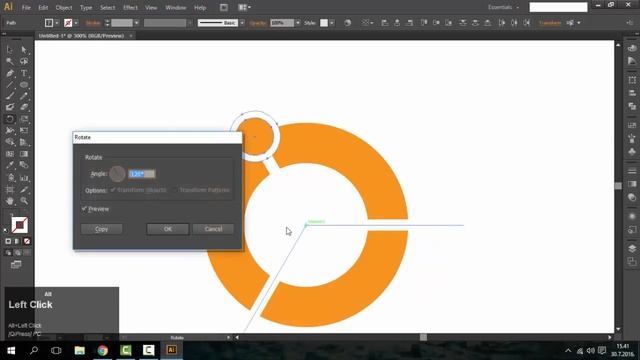This screenshot has width=640, height=360.
Task: Select the Scale tool
Action: pos(24,119)
